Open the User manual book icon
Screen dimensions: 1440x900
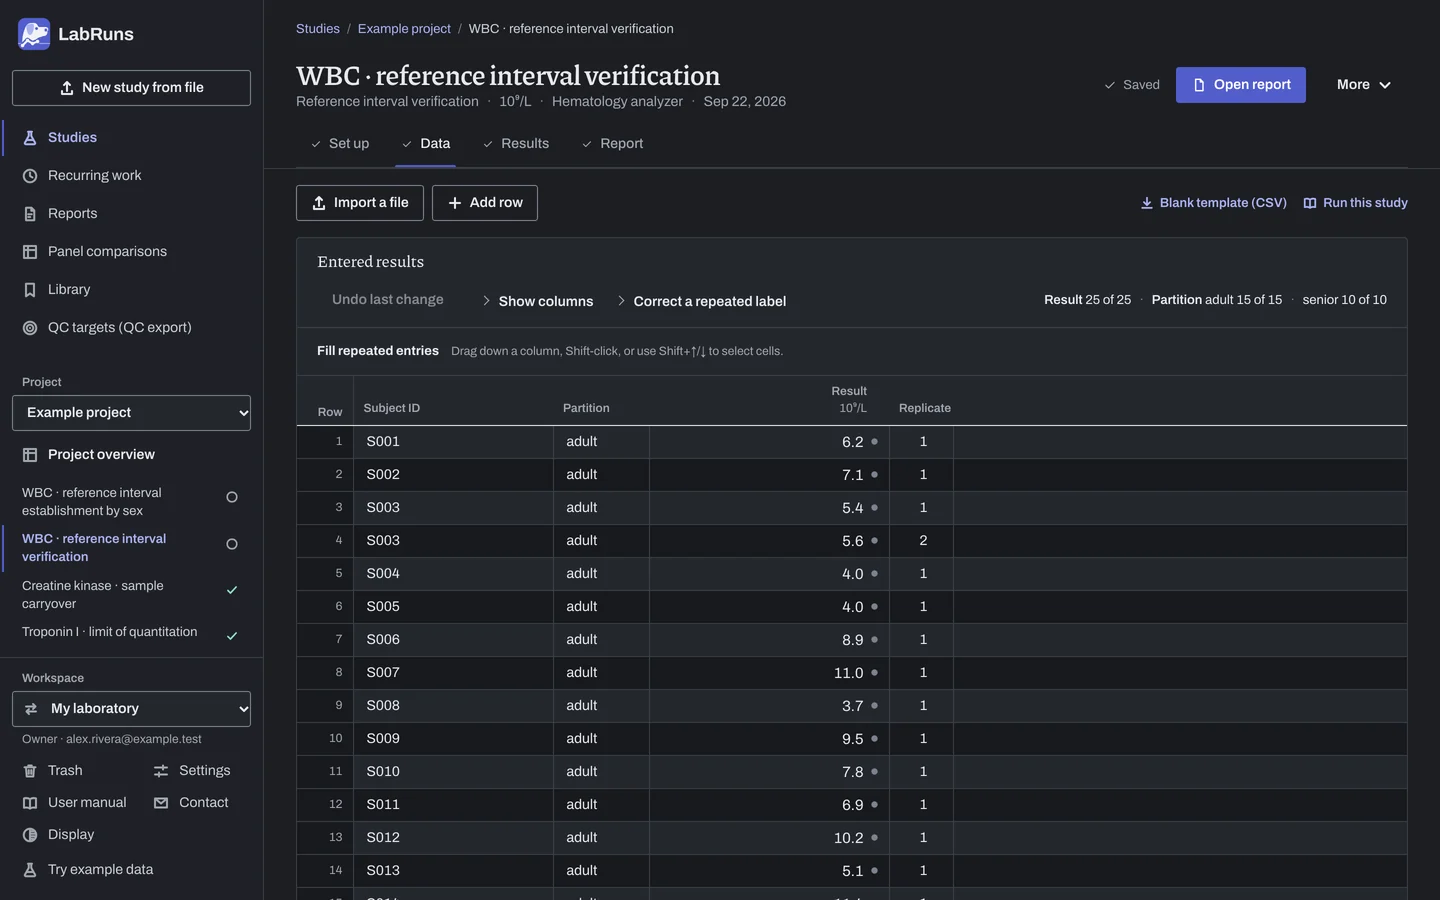click(30, 803)
